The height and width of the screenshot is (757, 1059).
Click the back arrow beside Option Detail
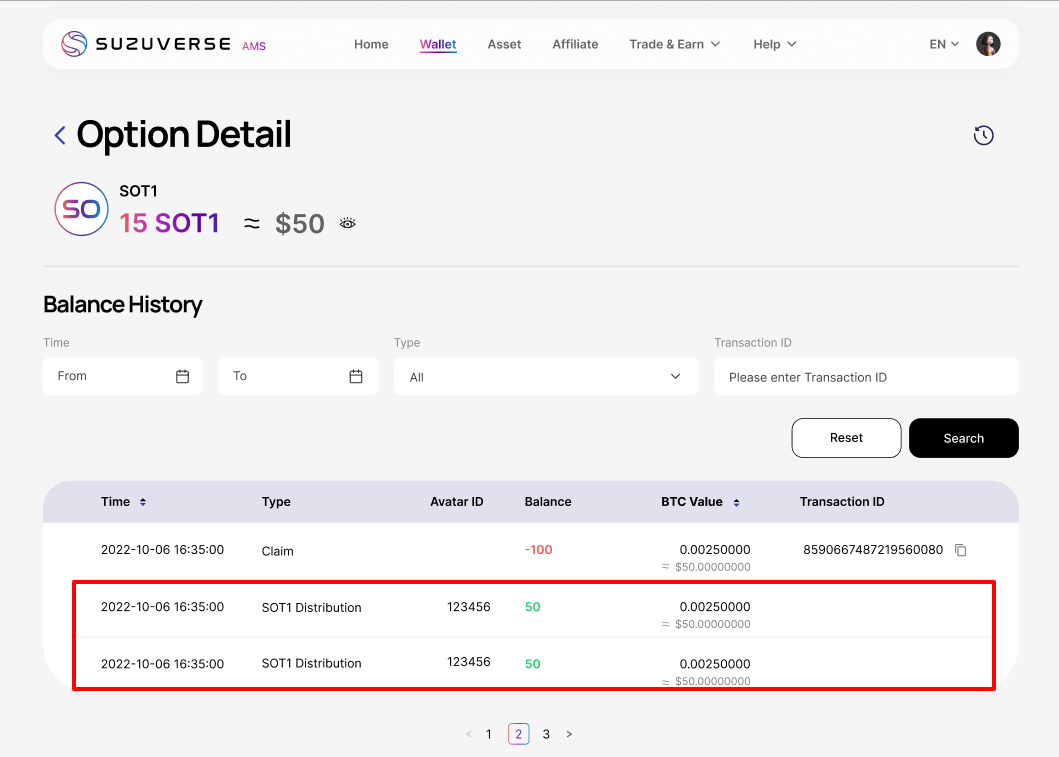click(x=60, y=136)
